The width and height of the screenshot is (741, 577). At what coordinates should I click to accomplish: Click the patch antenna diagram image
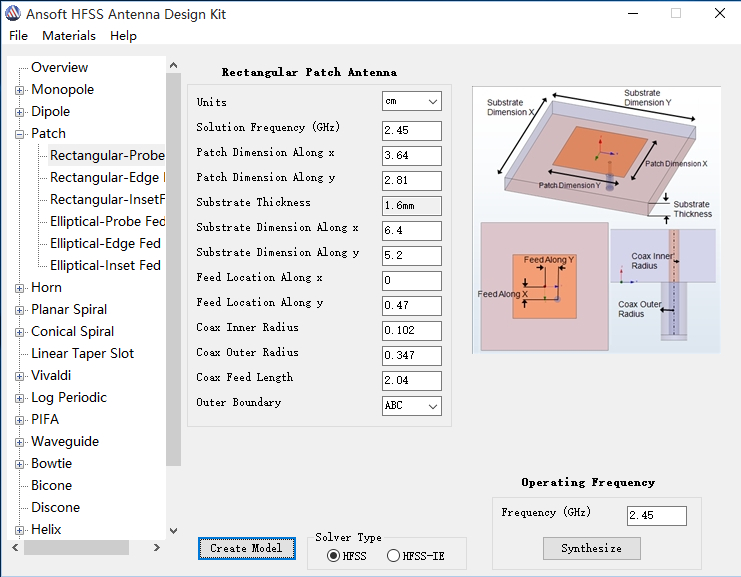pyautogui.click(x=596, y=220)
